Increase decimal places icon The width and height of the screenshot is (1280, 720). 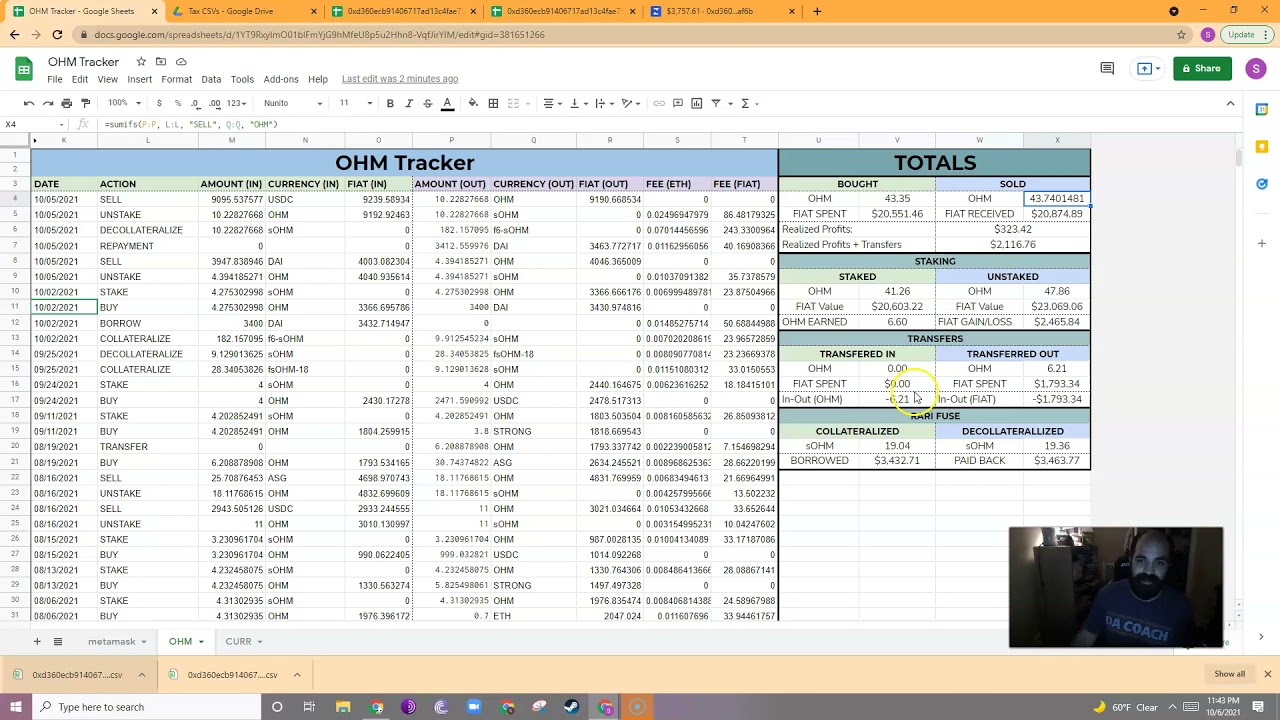point(215,103)
